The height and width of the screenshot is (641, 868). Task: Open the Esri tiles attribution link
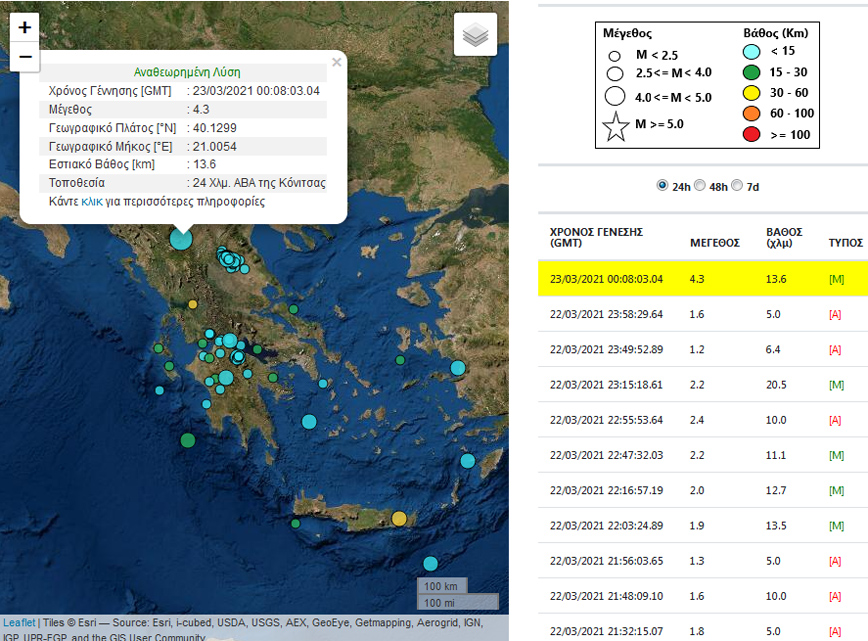coord(86,622)
